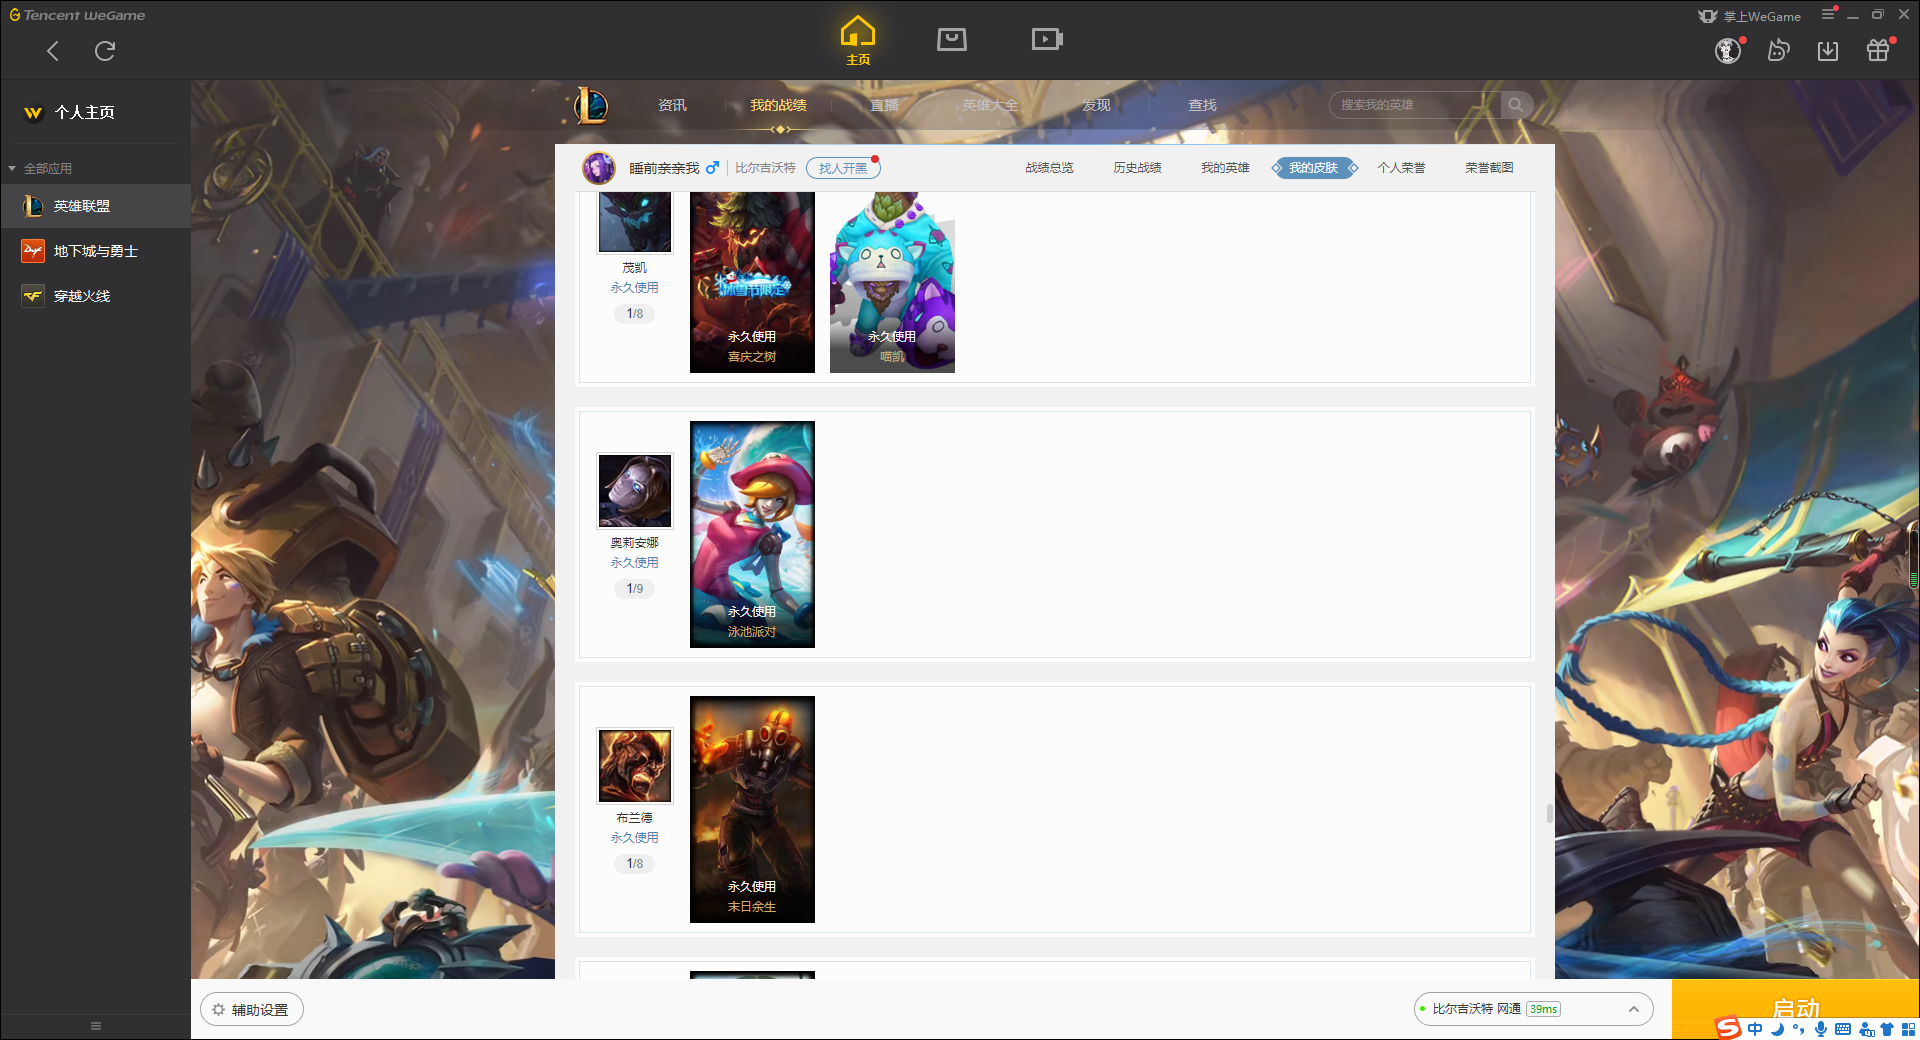
Task: Open the user avatar icon
Action: pos(1728,51)
